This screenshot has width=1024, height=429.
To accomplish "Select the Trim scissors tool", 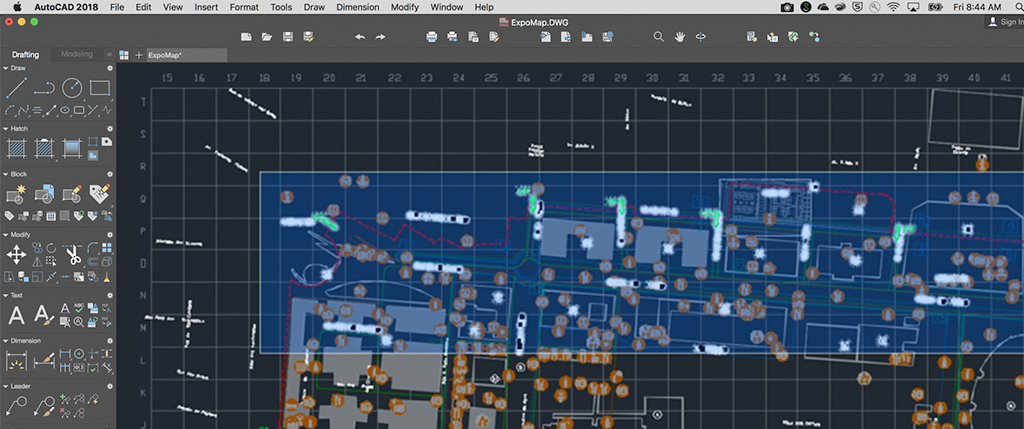I will 72,254.
